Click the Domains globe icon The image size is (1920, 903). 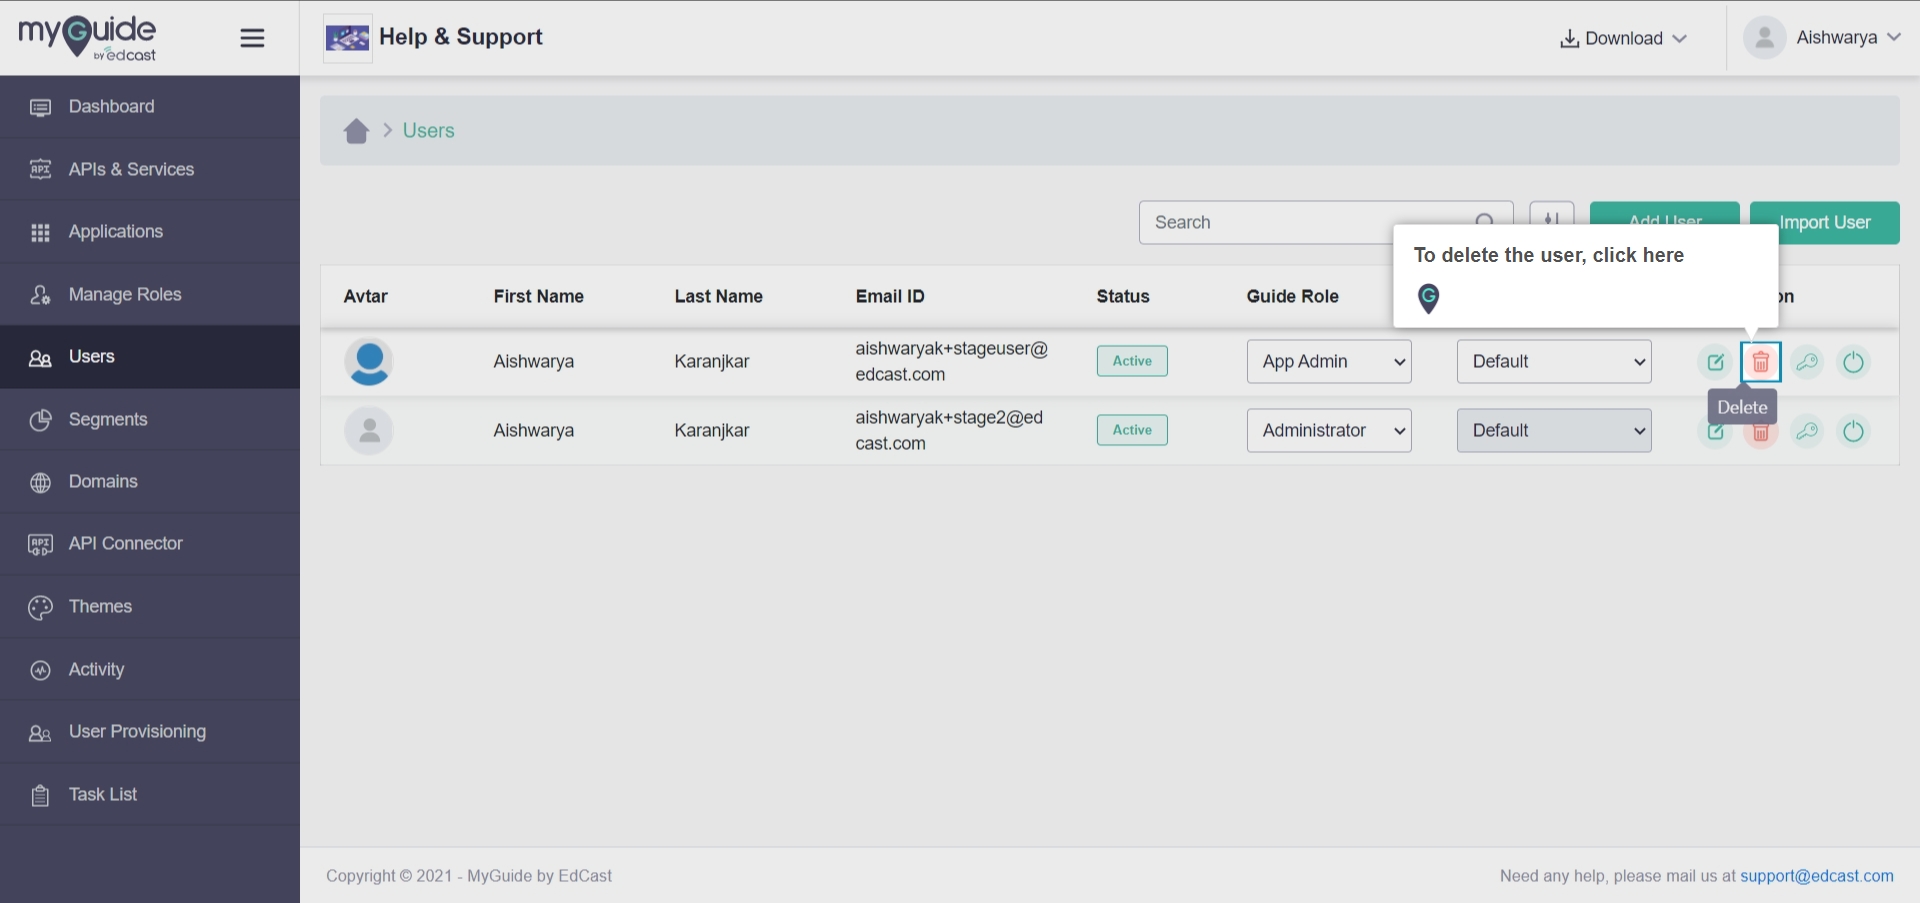tap(40, 482)
